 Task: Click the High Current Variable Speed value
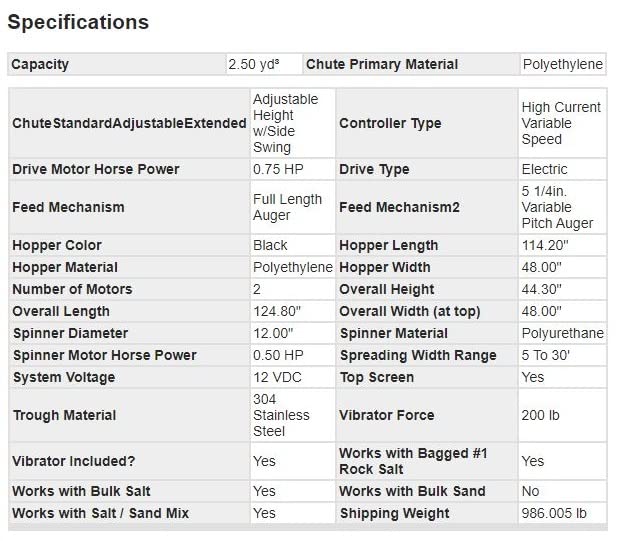pos(561,123)
